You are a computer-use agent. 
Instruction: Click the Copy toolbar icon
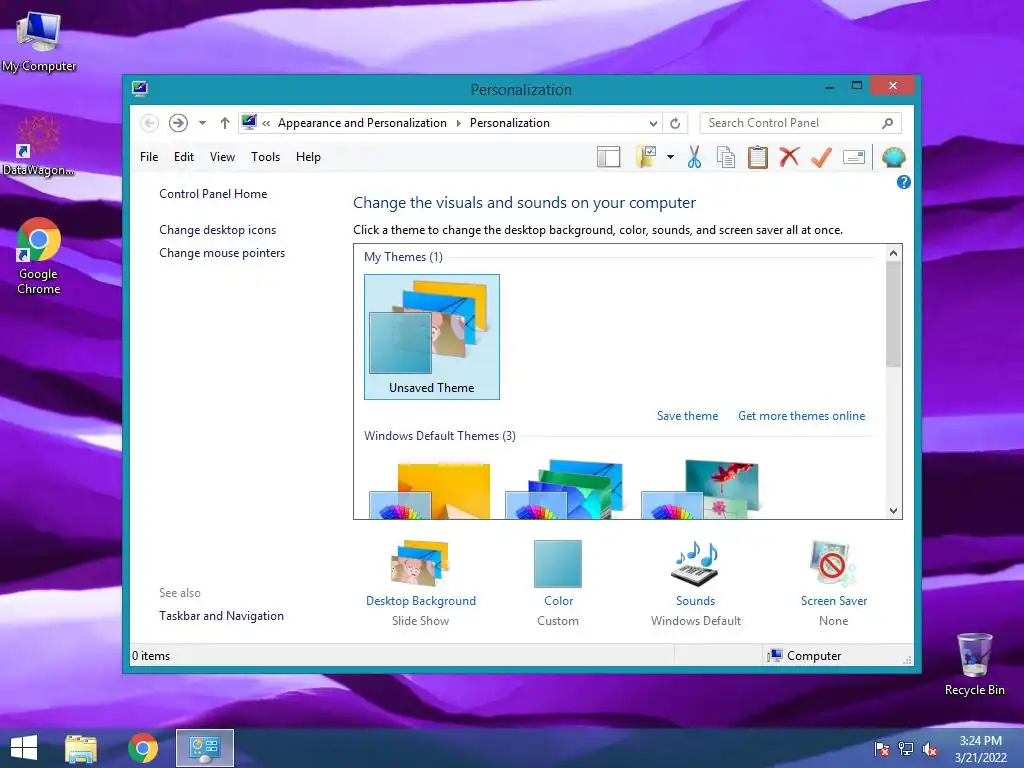[x=726, y=157]
